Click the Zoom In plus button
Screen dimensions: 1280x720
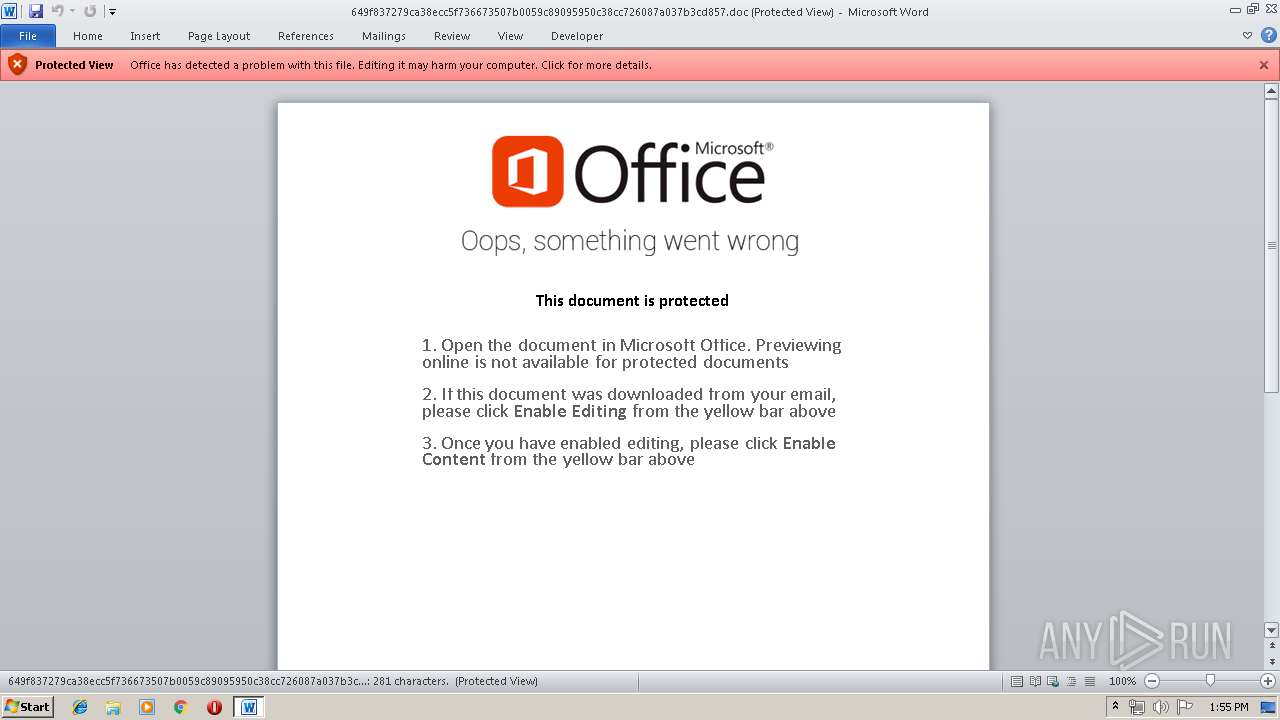point(1268,681)
